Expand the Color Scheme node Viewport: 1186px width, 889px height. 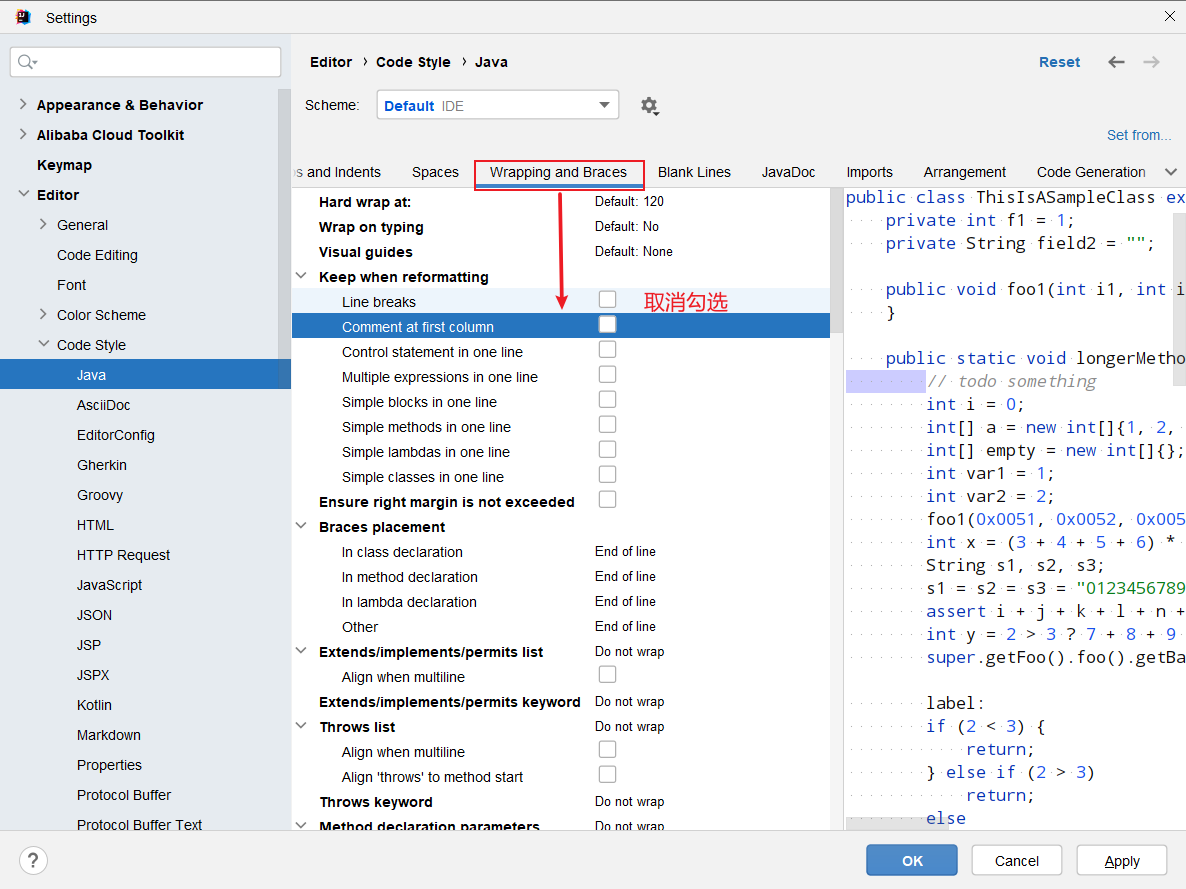point(43,315)
